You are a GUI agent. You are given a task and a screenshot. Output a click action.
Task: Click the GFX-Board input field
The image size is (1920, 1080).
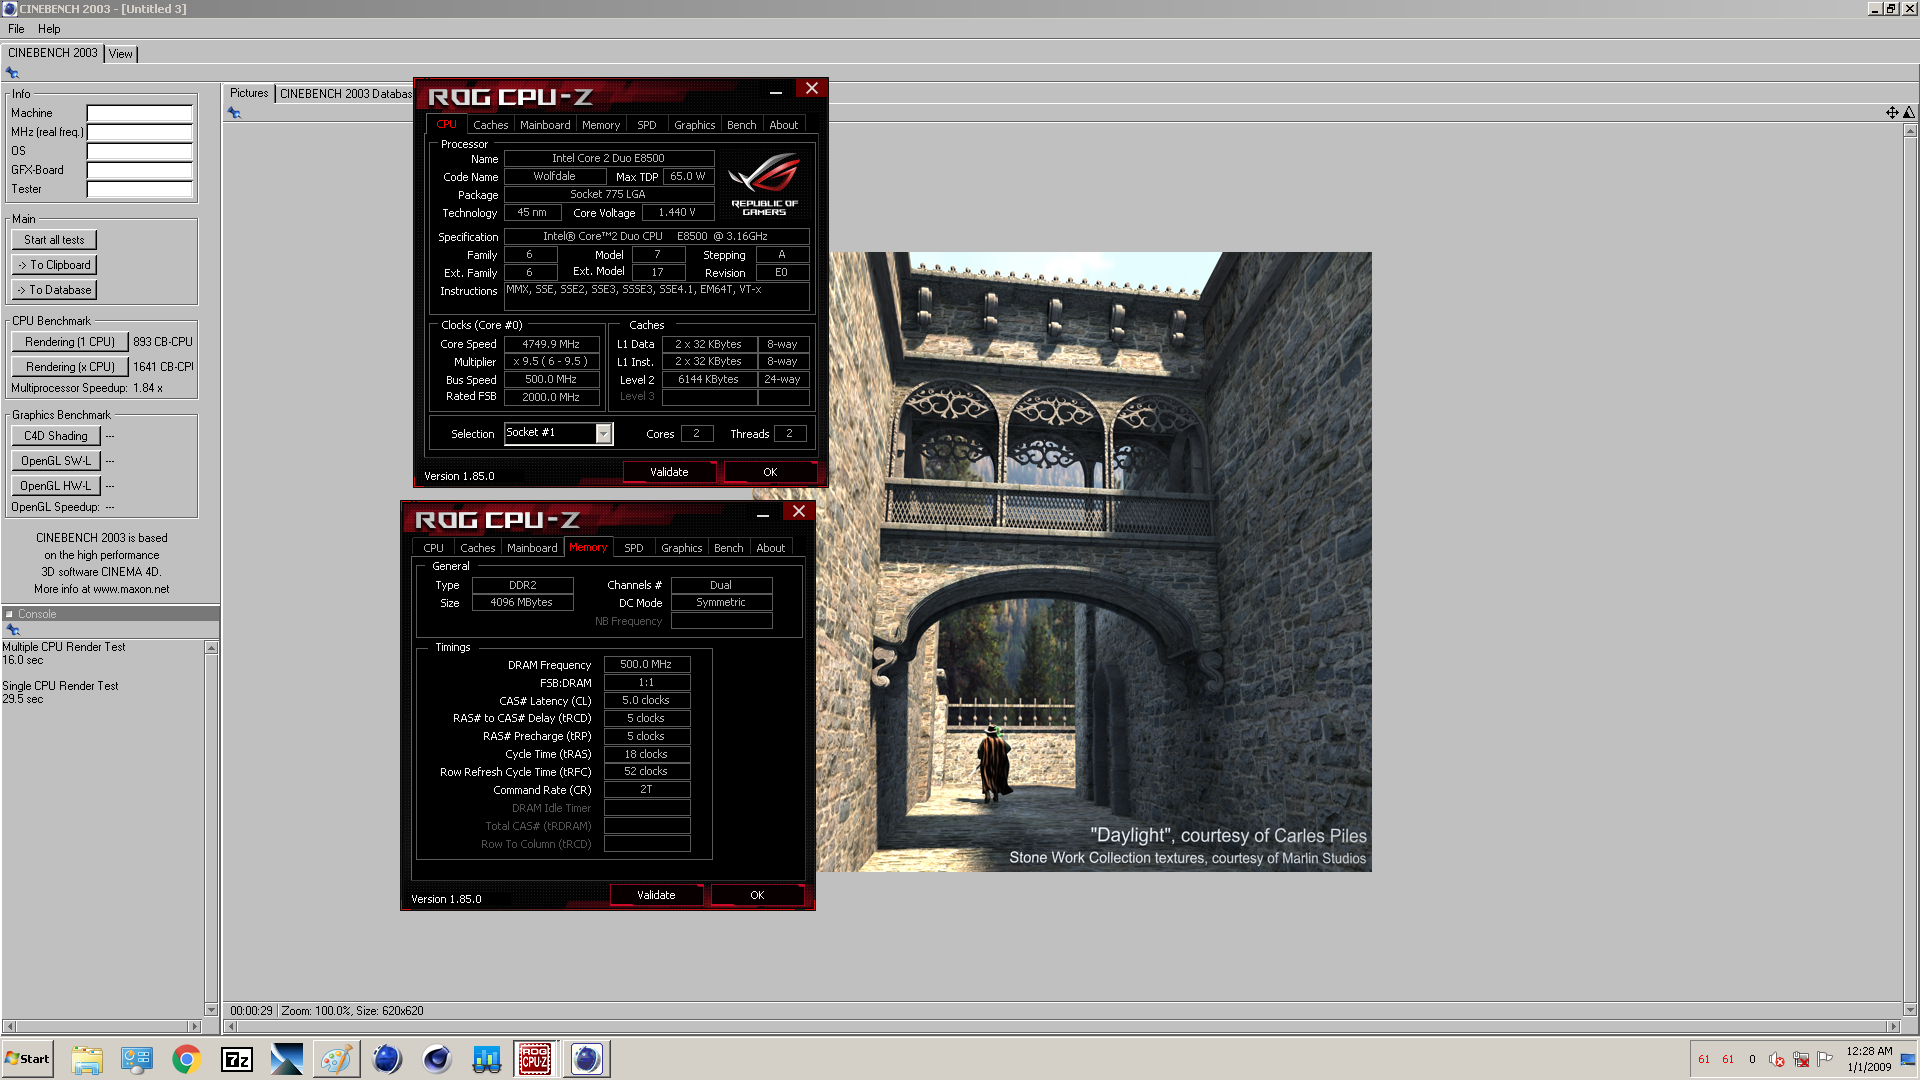coord(139,170)
